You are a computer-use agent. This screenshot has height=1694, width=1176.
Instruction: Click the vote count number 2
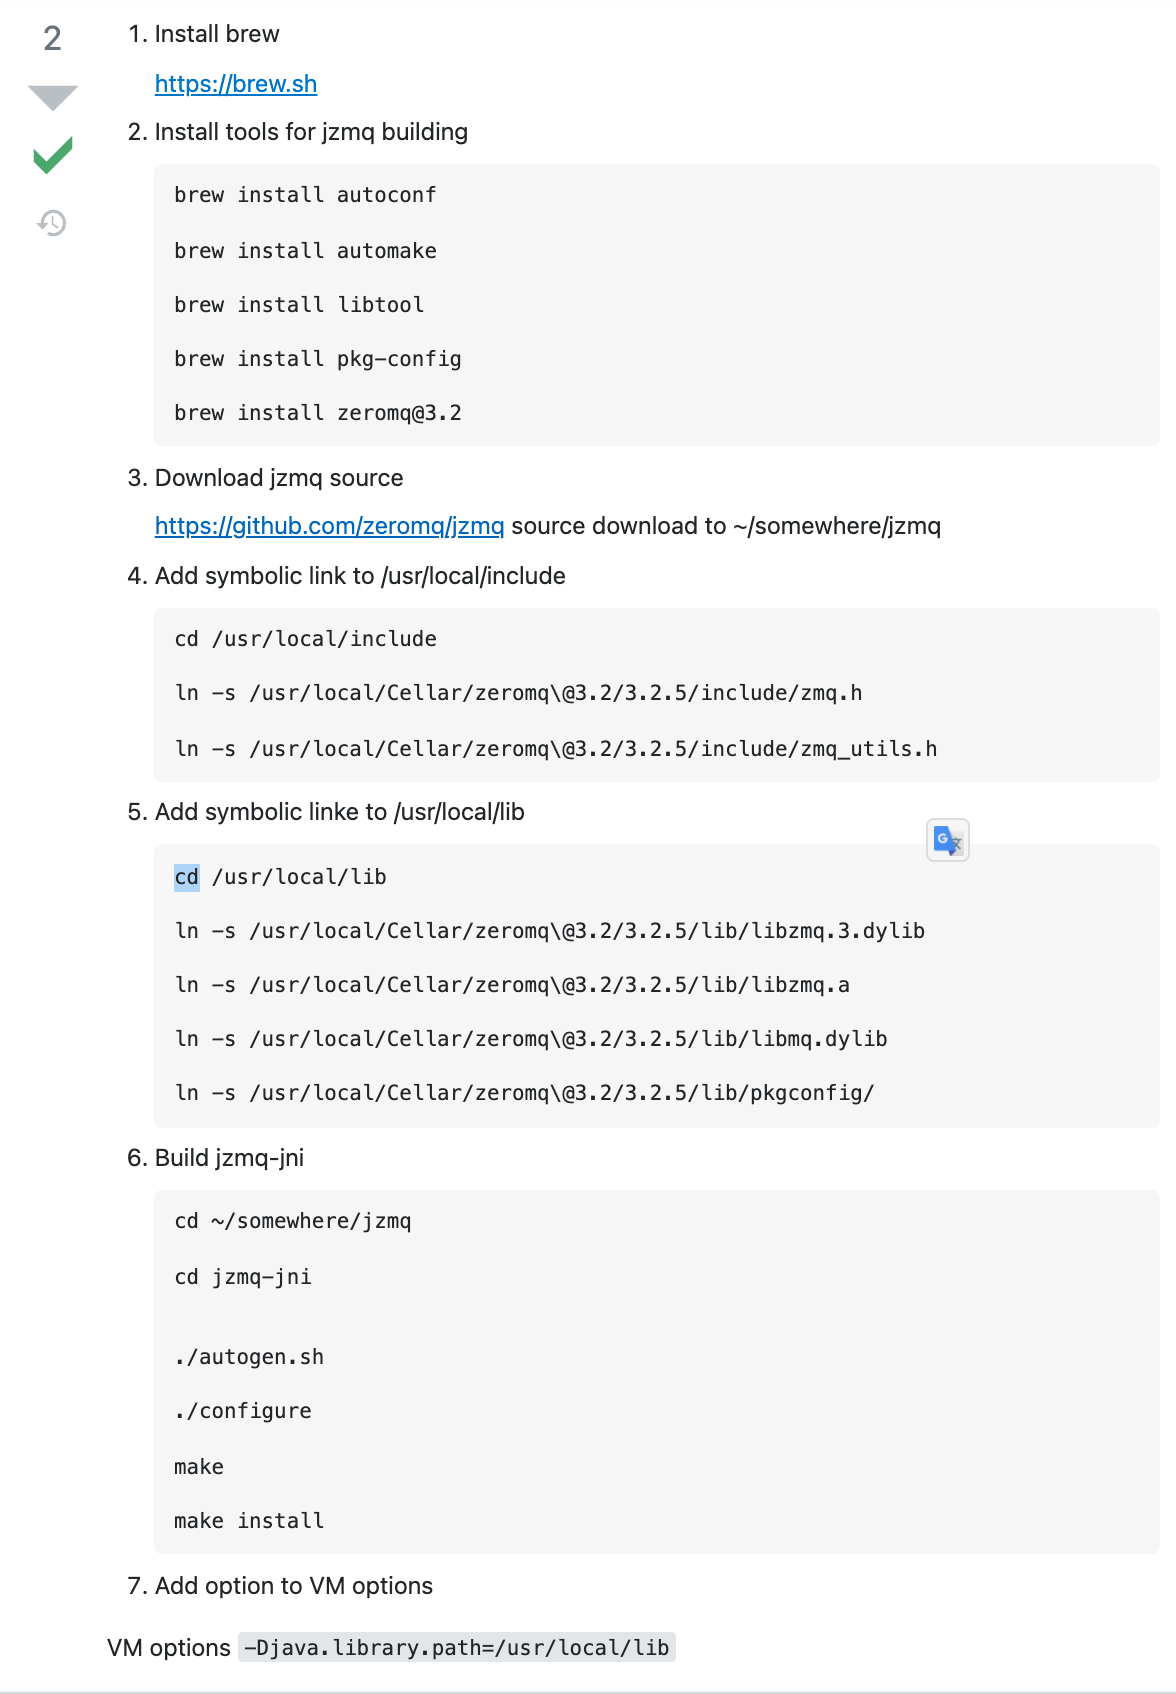click(53, 38)
